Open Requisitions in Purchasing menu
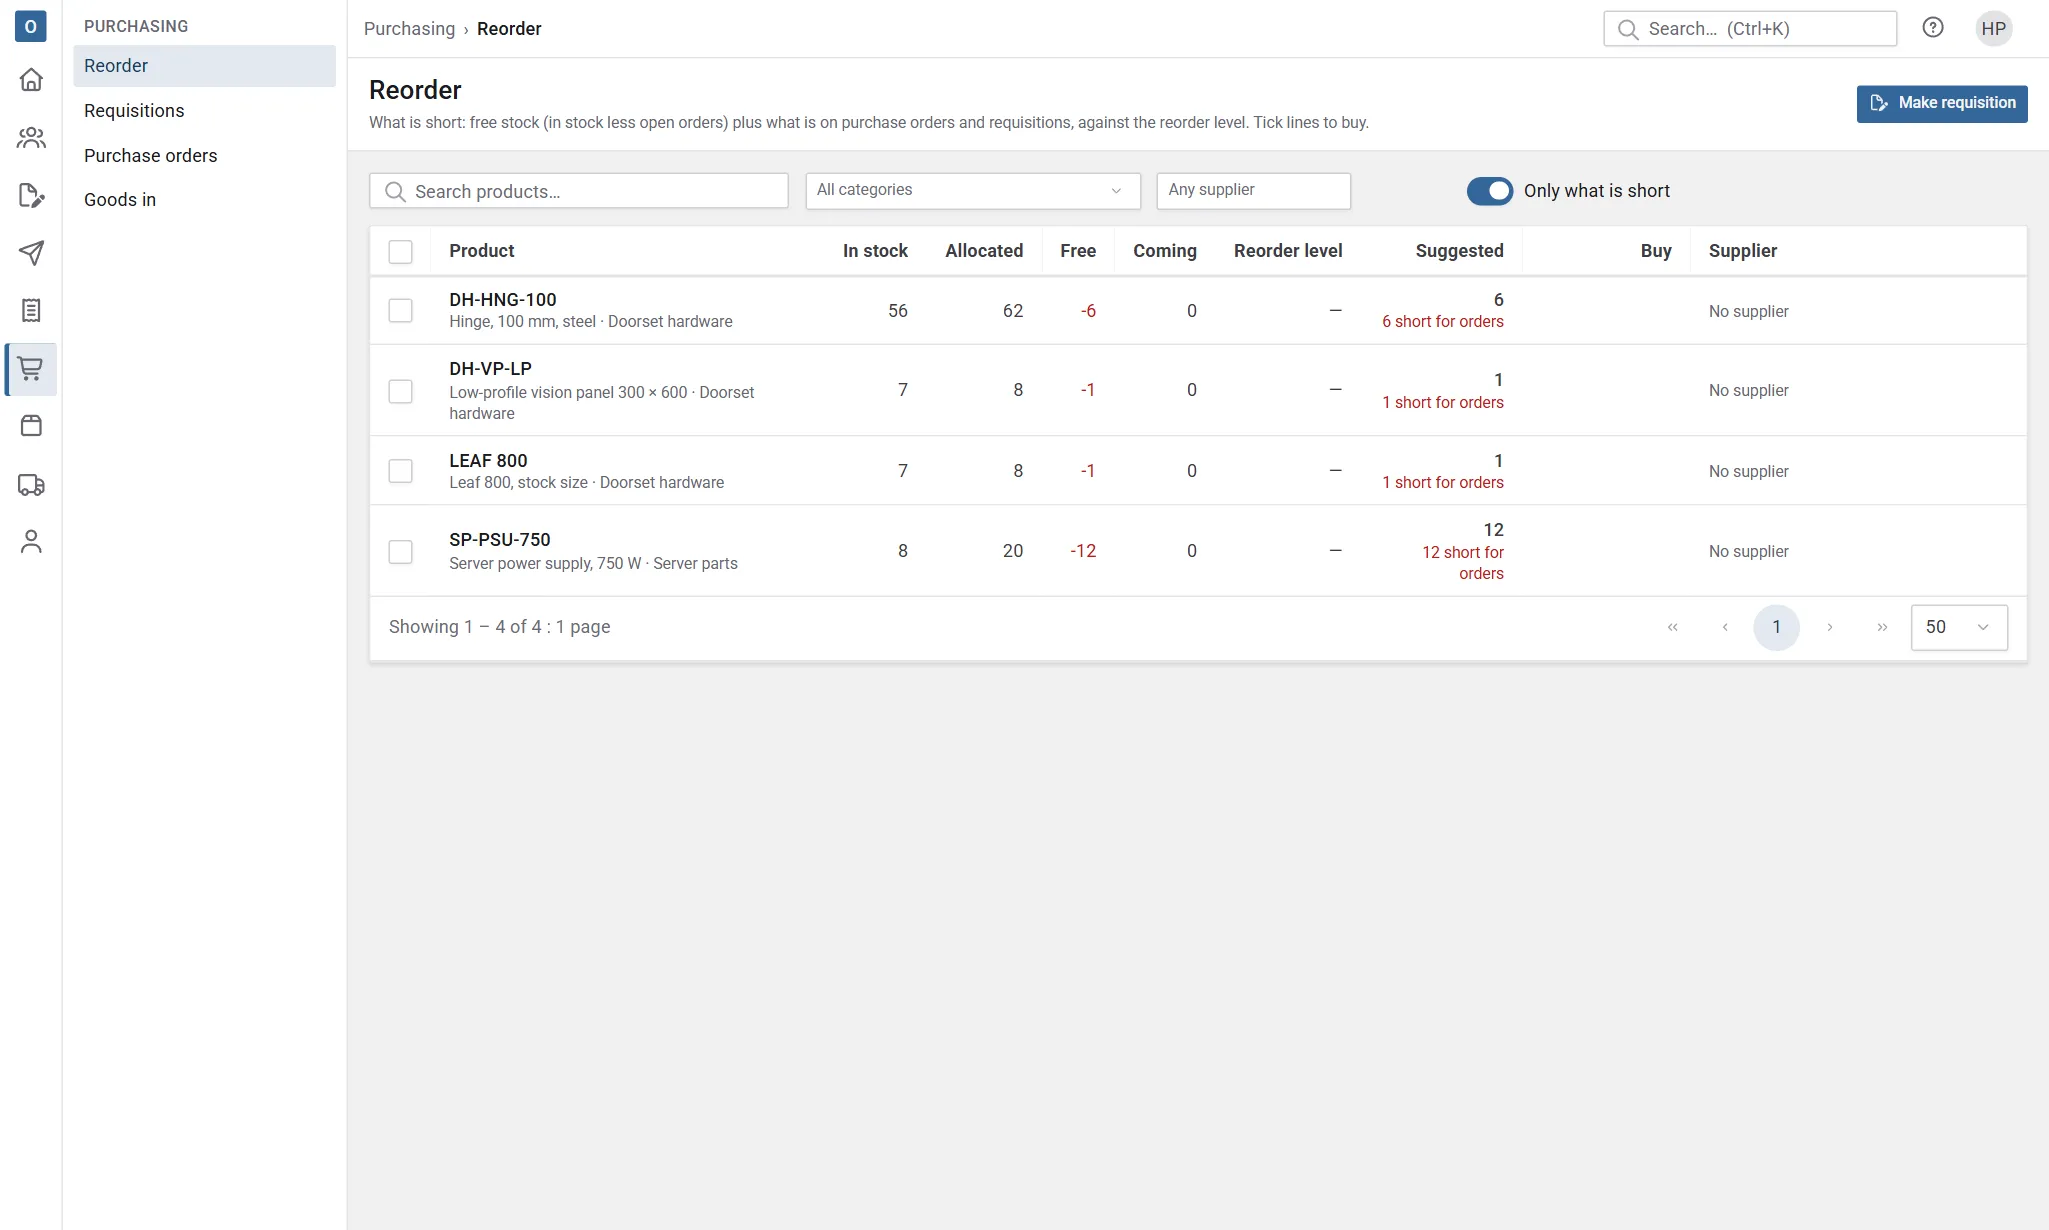This screenshot has height=1230, width=2049. [x=204, y=111]
